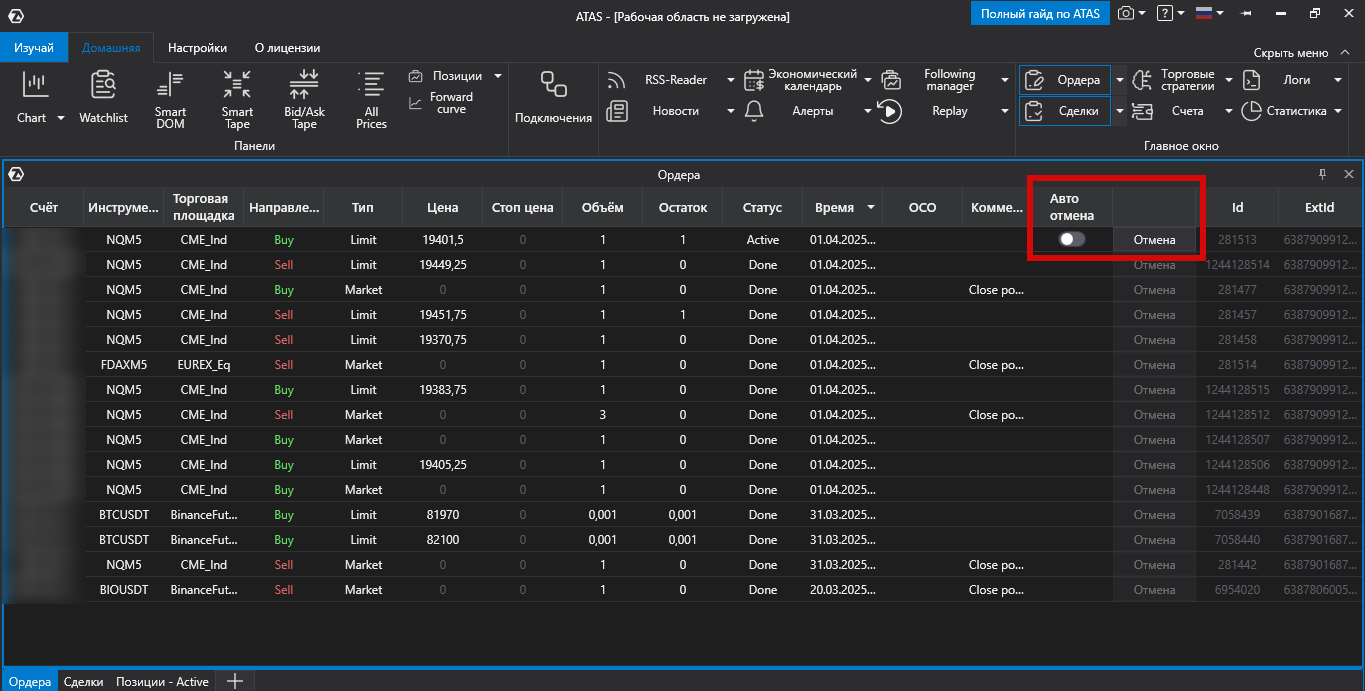Open the Bid/Ask Tape panel
The image size is (1365, 691).
click(x=304, y=99)
